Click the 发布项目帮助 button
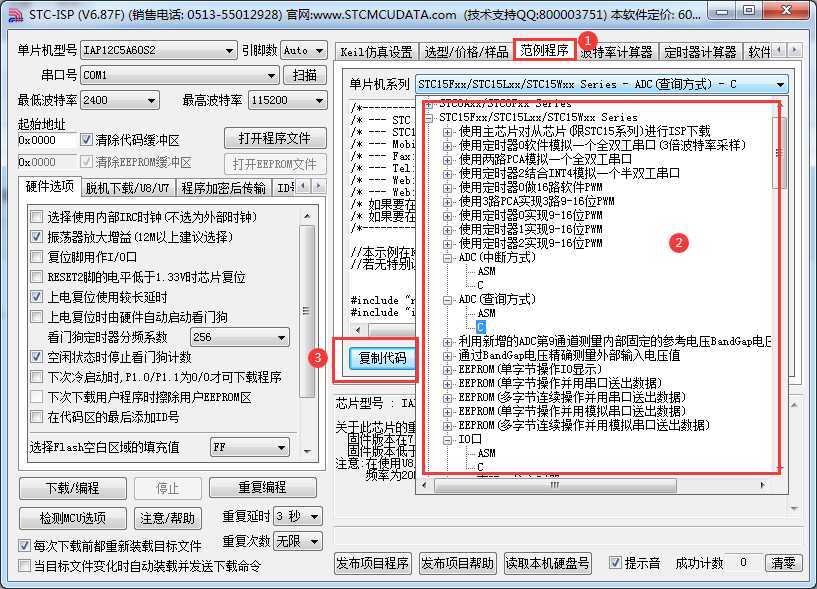 click(457, 563)
